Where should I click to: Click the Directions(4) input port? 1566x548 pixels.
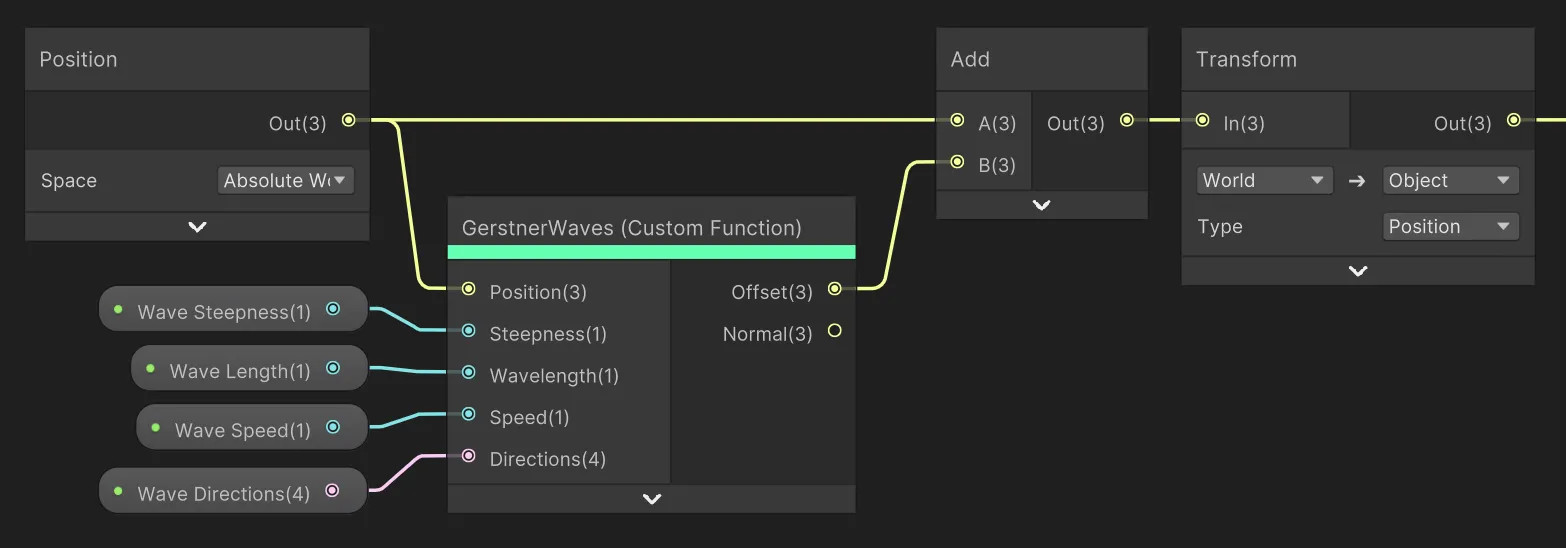tap(468, 456)
